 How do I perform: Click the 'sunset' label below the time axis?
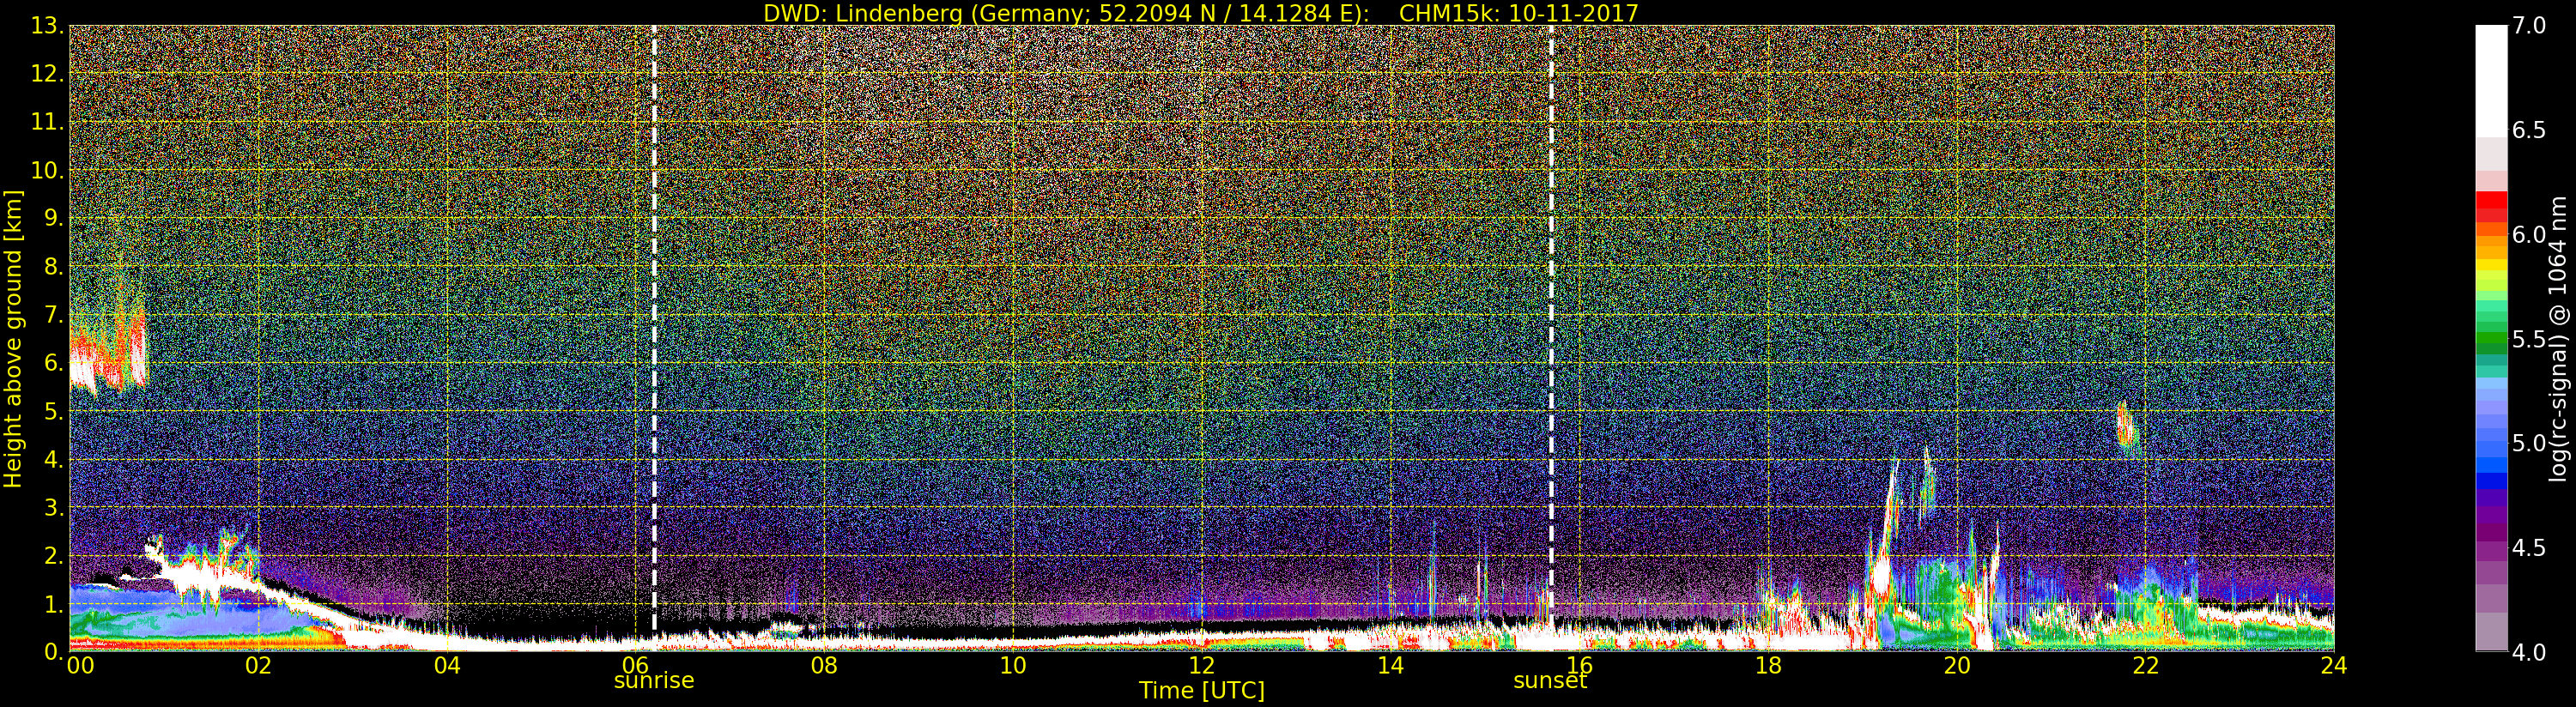pos(1550,680)
